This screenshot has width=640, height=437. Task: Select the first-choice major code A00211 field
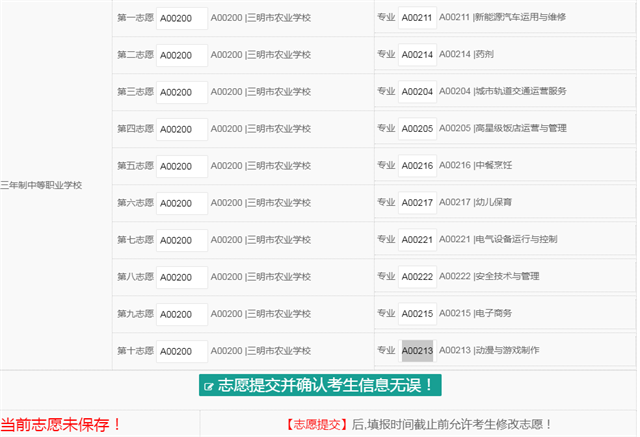coord(417,18)
